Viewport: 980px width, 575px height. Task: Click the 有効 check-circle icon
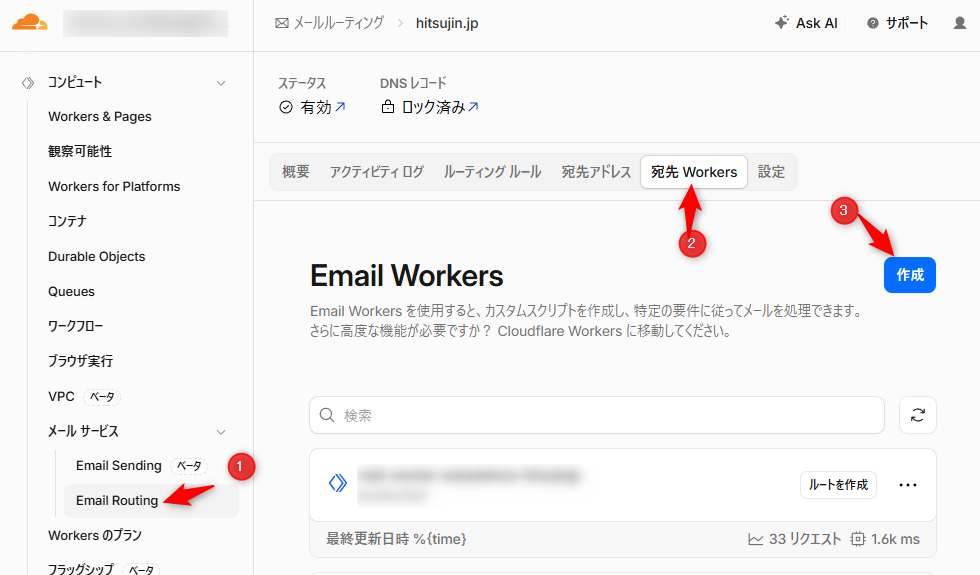pos(286,108)
